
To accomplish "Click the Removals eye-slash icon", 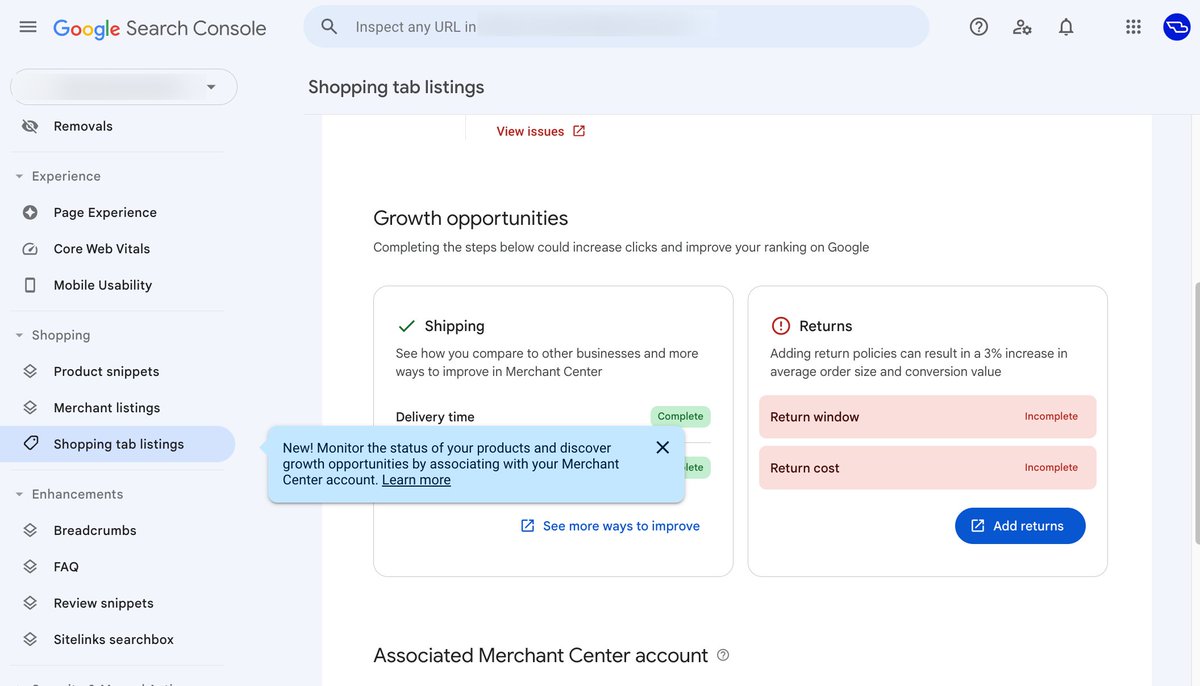I will point(30,126).
